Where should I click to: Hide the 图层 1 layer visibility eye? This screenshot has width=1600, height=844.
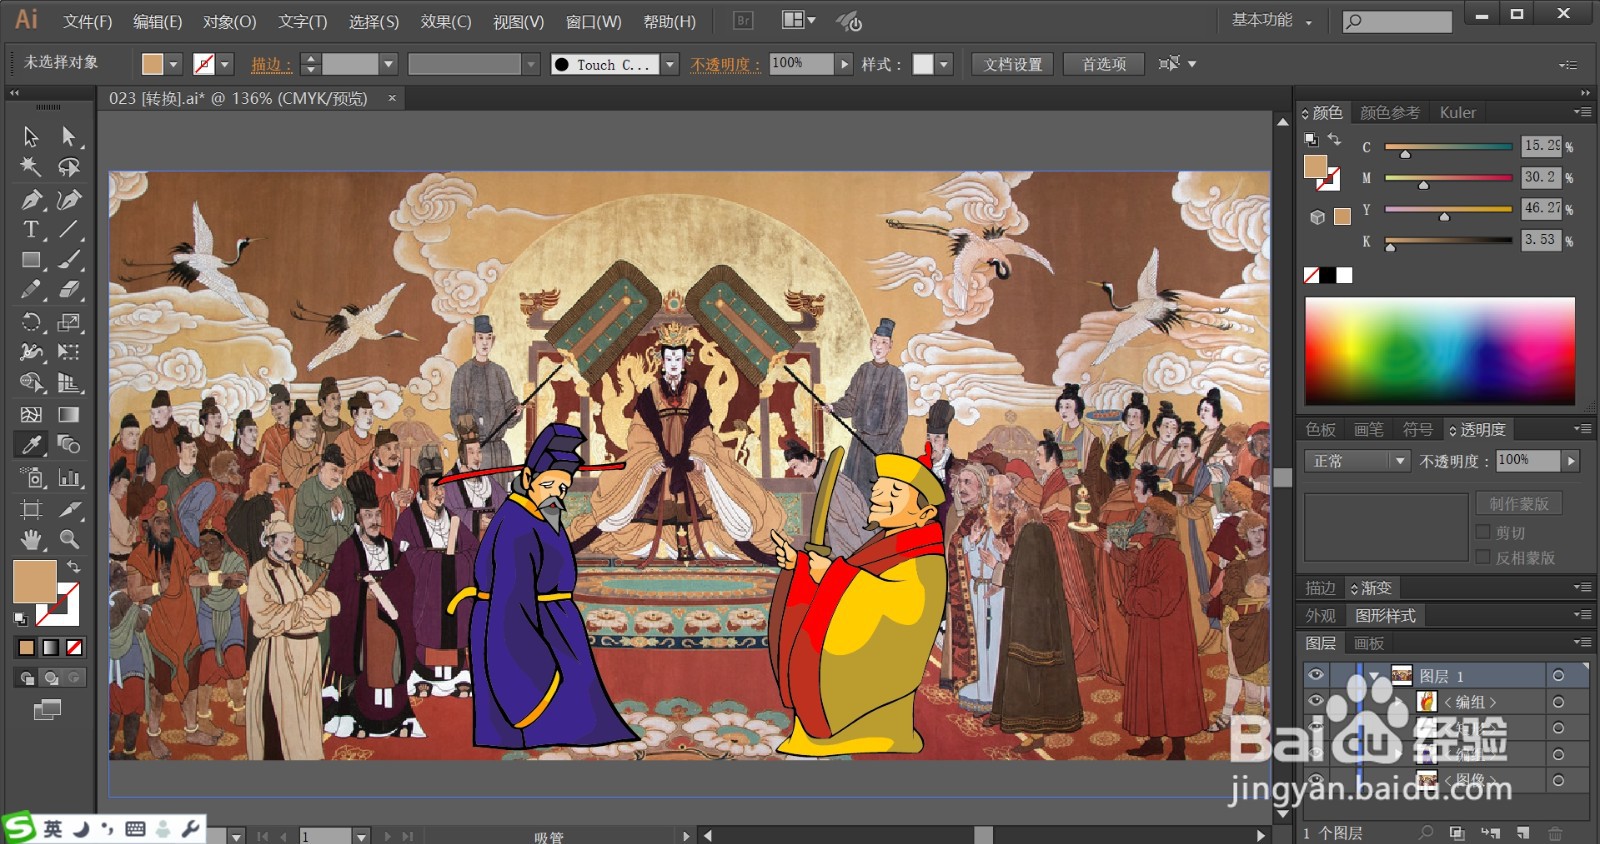point(1316,675)
